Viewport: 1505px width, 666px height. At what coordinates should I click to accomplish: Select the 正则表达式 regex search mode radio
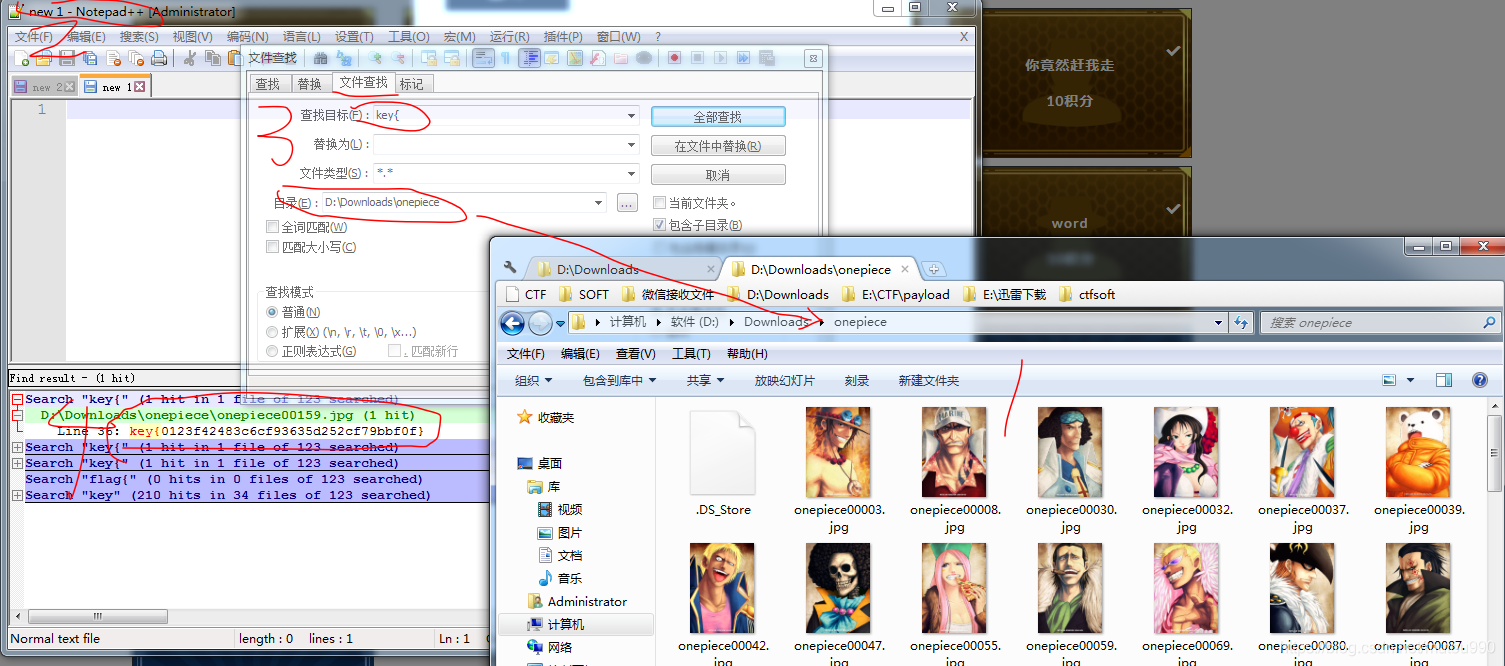click(x=272, y=351)
